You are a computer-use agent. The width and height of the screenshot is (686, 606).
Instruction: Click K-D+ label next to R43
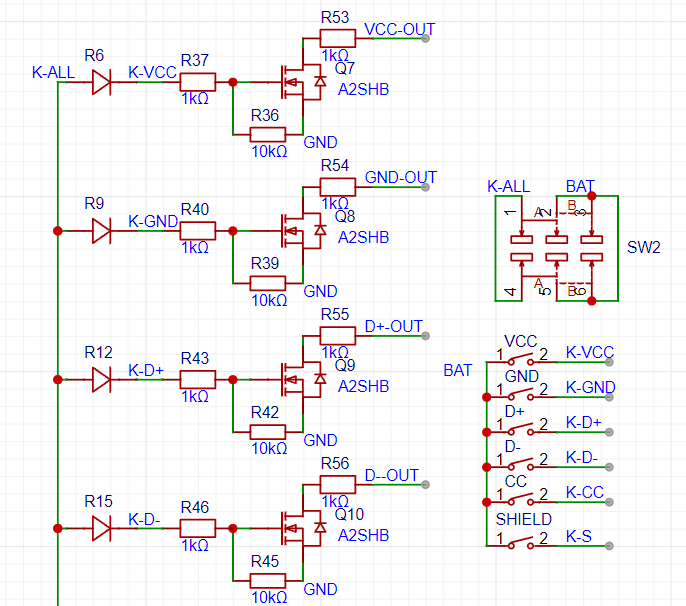click(146, 370)
